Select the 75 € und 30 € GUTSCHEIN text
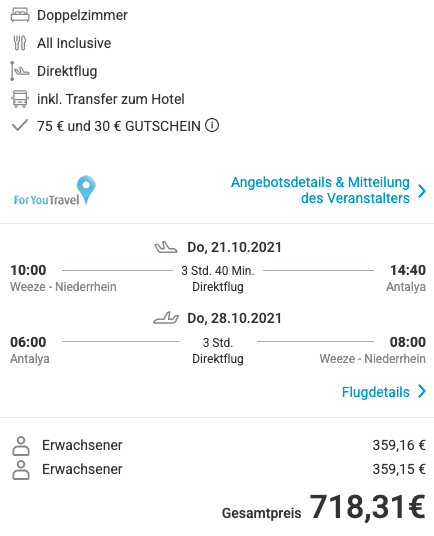This screenshot has width=434, height=536. click(119, 126)
